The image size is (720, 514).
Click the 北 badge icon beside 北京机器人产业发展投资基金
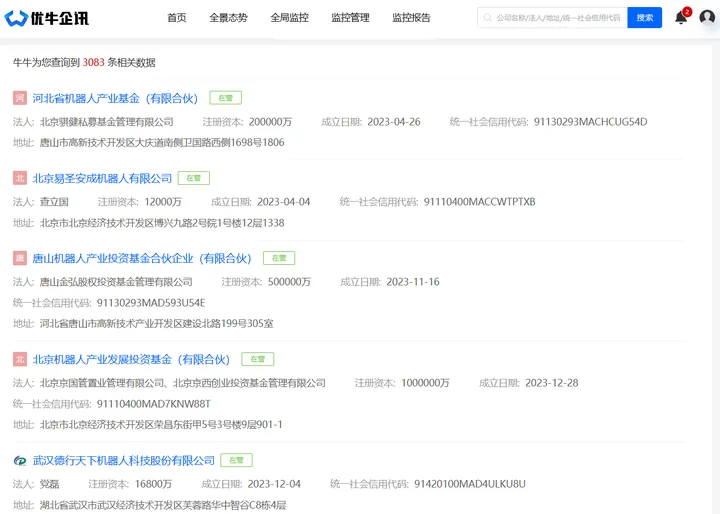20,359
